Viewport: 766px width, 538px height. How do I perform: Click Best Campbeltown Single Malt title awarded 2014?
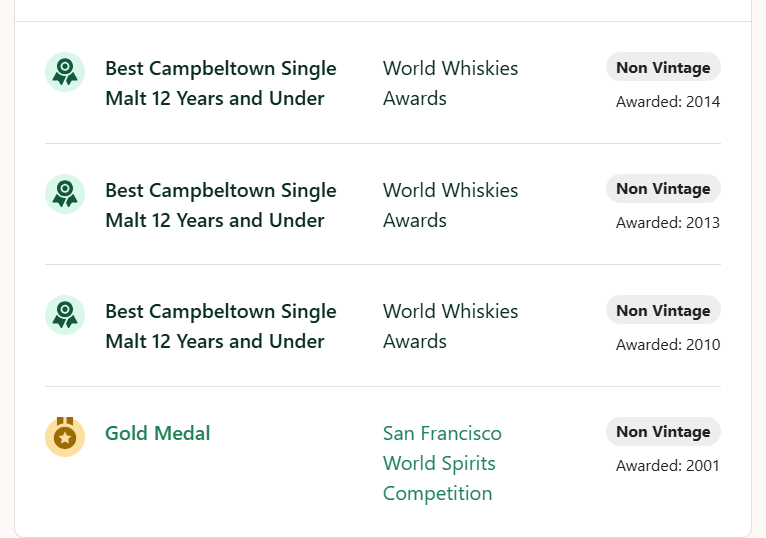coord(221,83)
